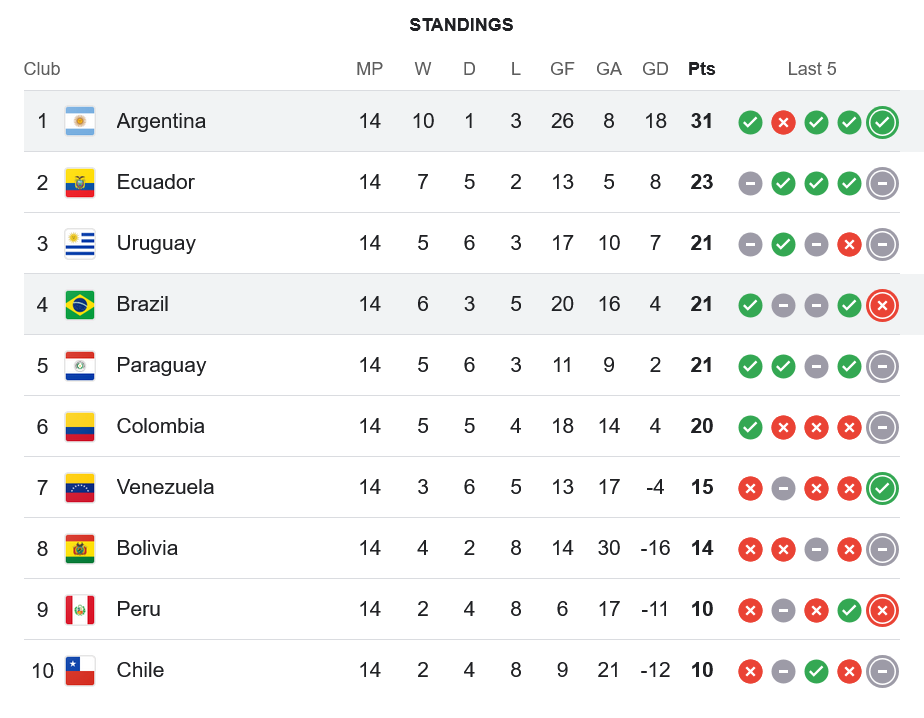Open the Peru team name link
This screenshot has width=924, height=718.
click(x=138, y=609)
